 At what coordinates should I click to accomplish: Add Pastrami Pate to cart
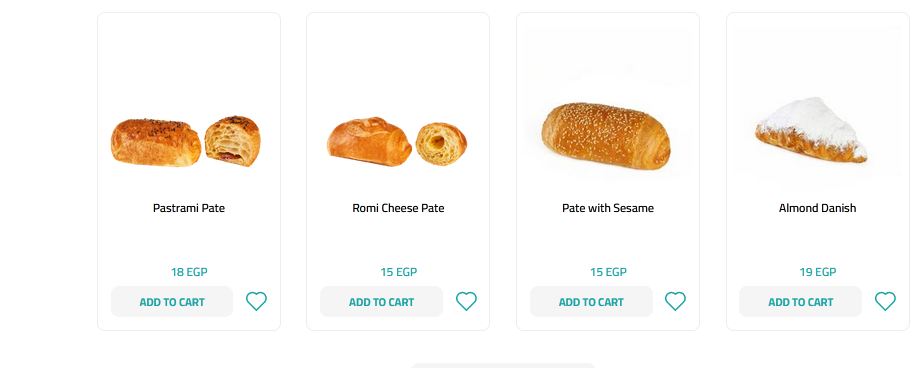tap(172, 301)
